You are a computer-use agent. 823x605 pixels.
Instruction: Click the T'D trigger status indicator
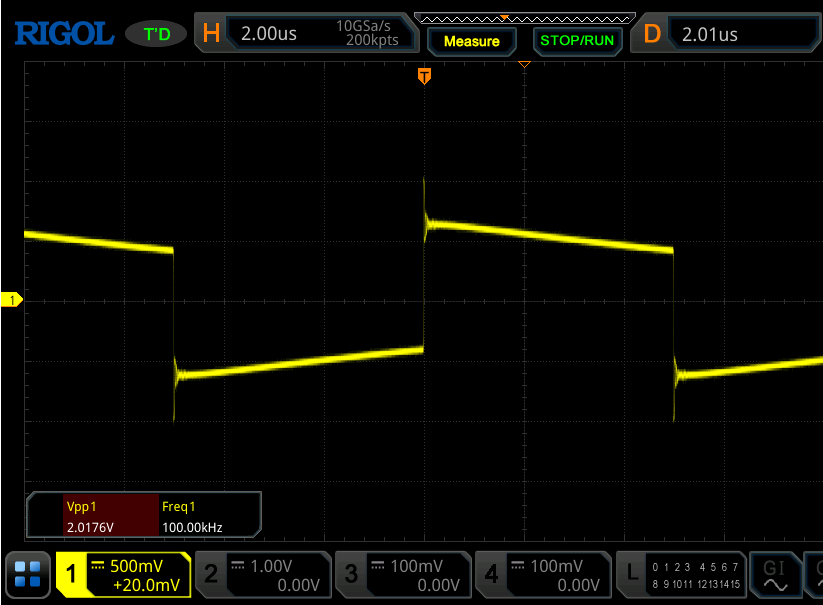pos(156,34)
